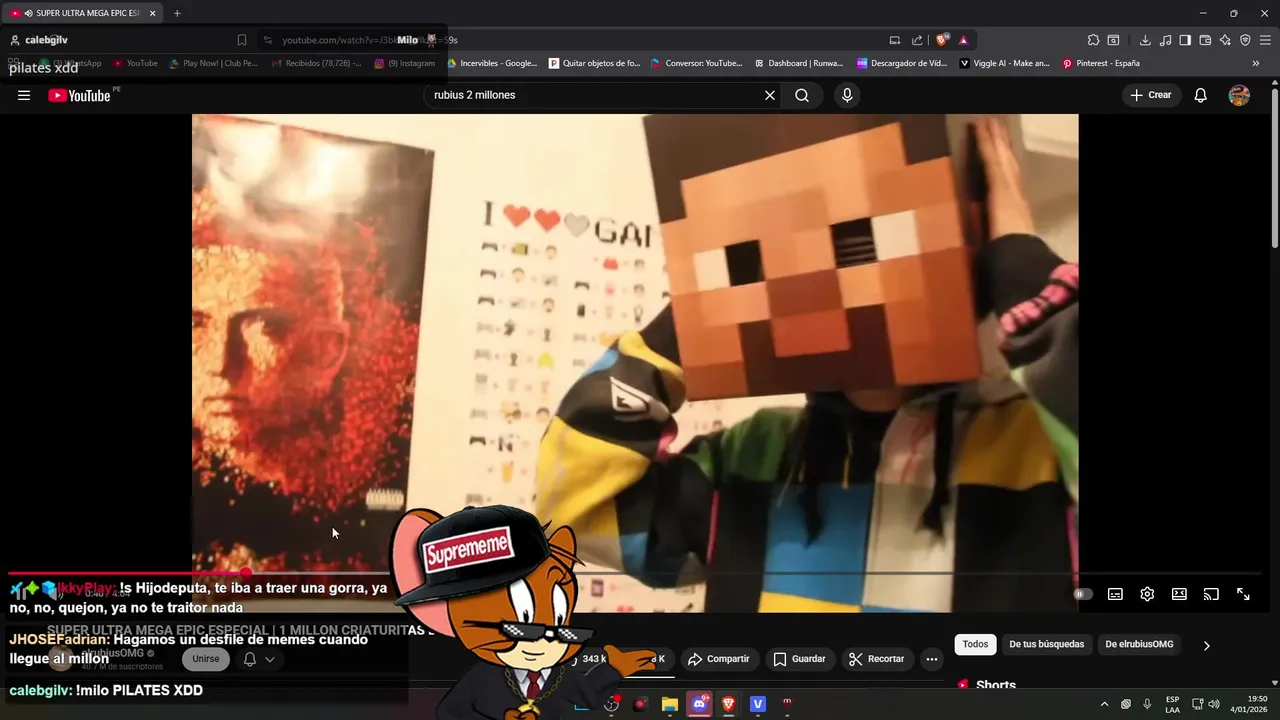Open the Quitar objetos de fo... bookmark
1280x720 pixels.
point(594,63)
